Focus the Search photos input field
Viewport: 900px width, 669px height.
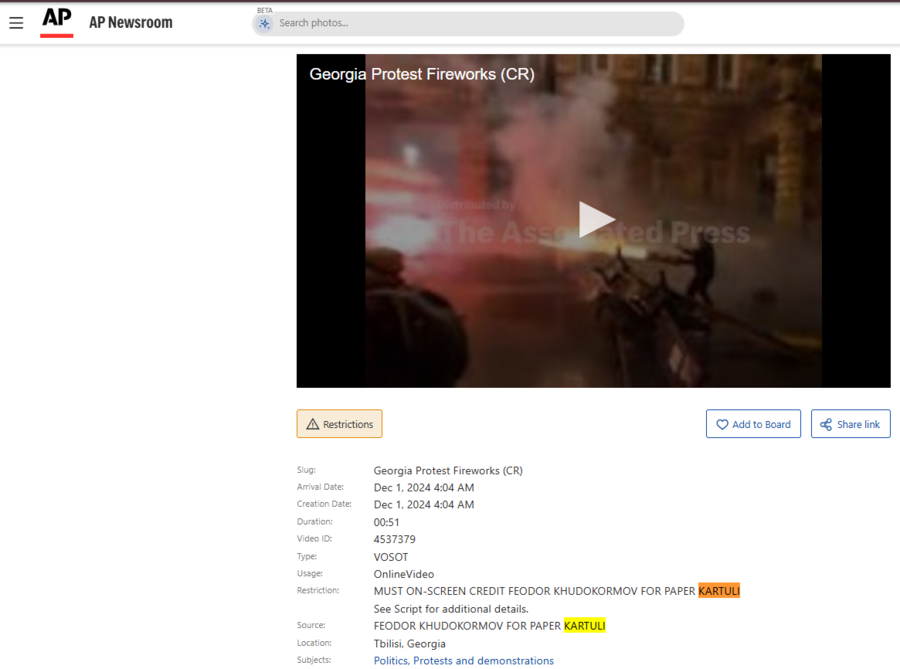click(468, 24)
